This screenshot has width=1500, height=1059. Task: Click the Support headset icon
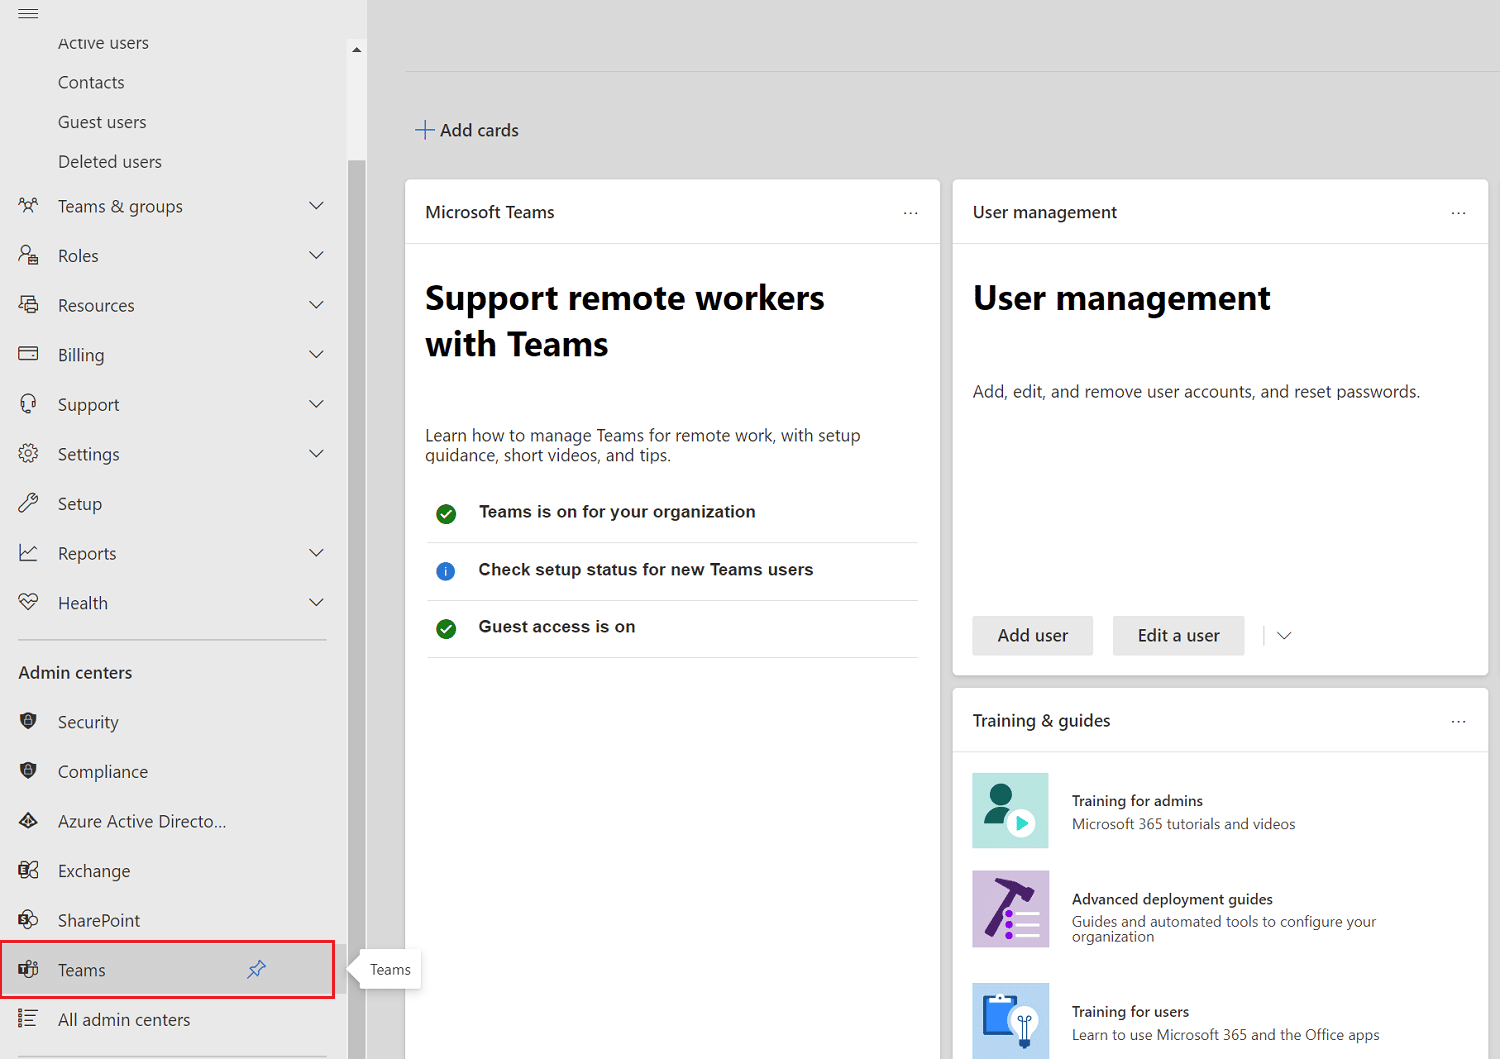(x=28, y=403)
